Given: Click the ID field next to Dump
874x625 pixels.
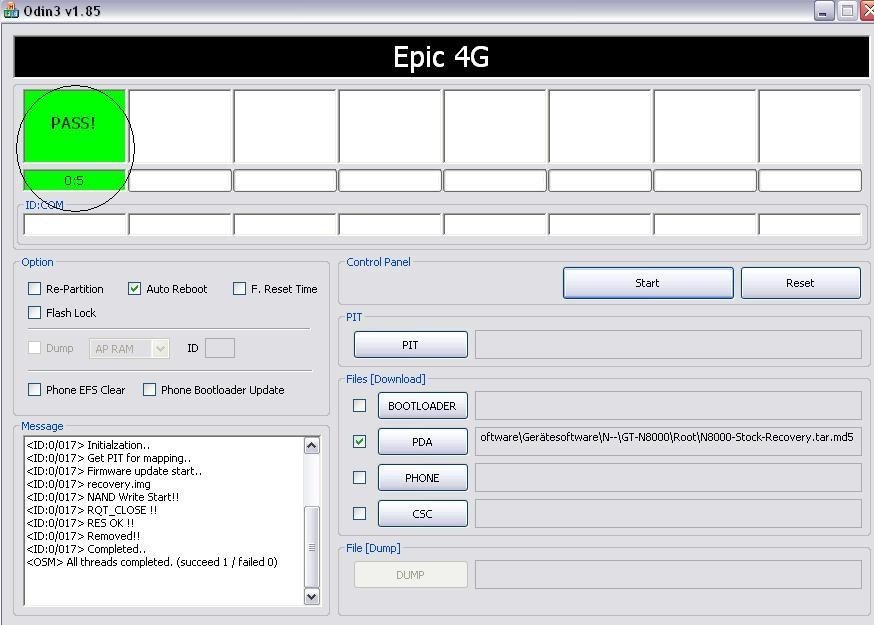Looking at the screenshot, I should [220, 348].
